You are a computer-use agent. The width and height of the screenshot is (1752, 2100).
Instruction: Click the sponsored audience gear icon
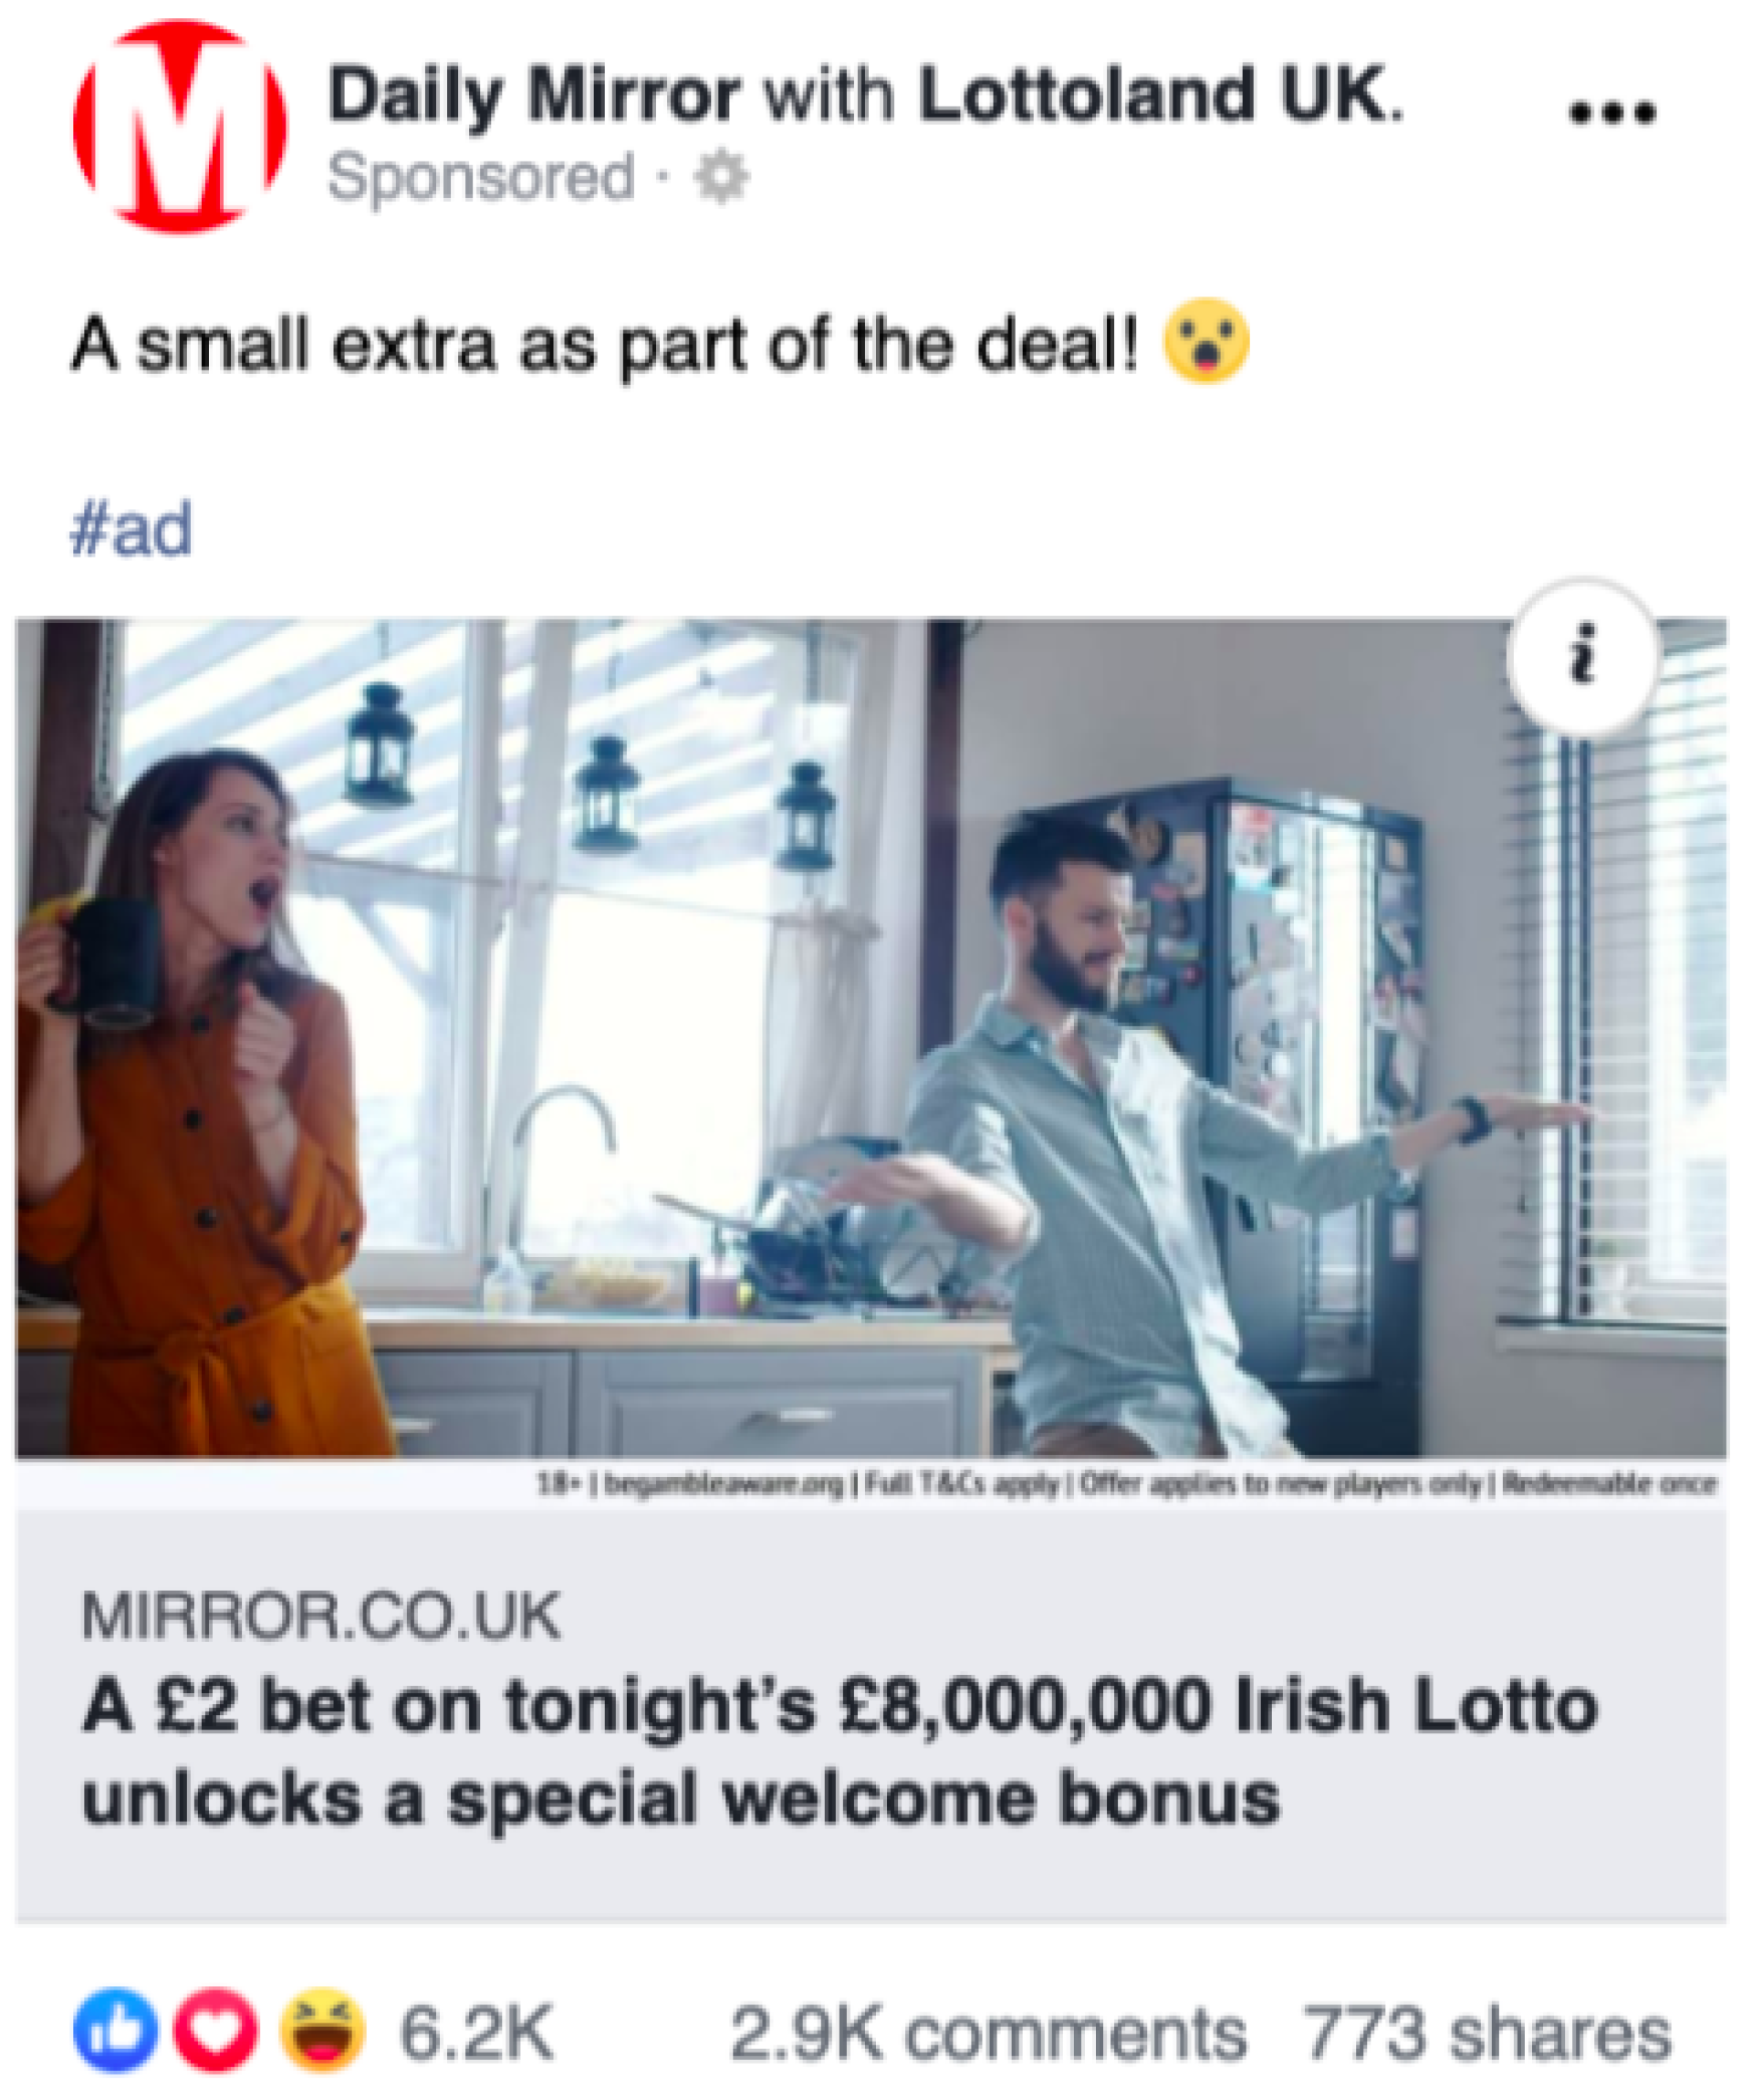tap(722, 177)
